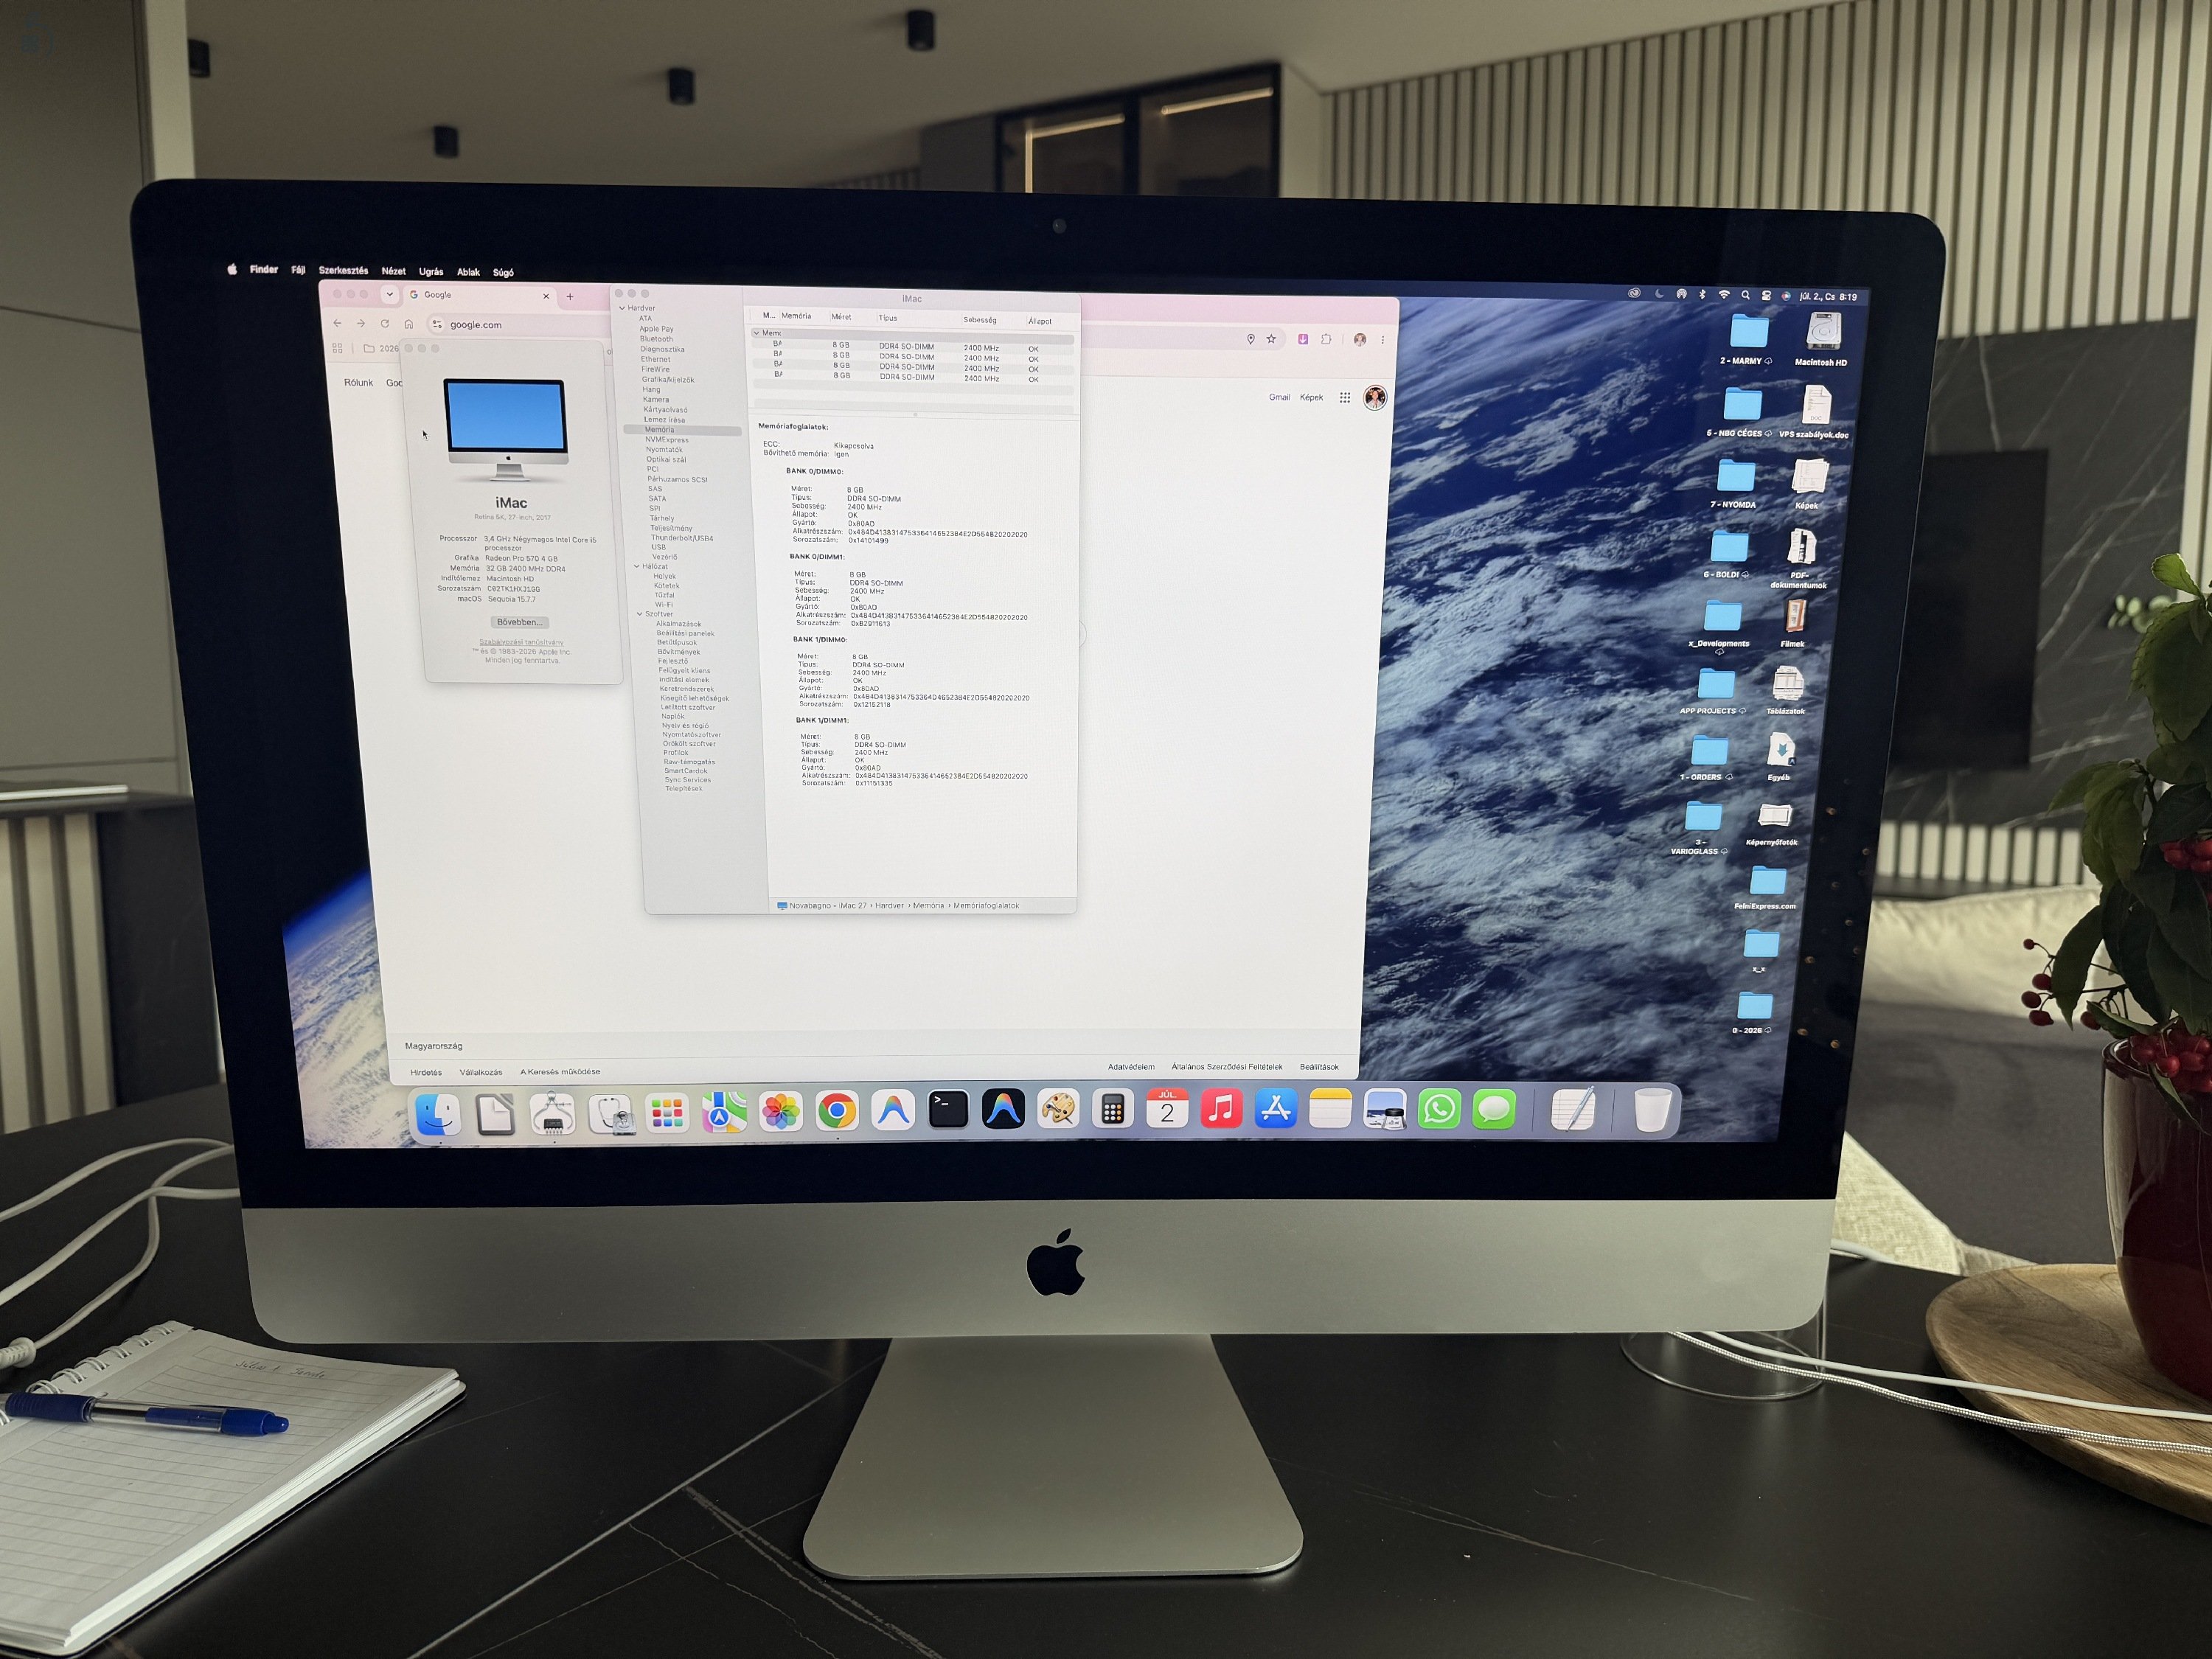Click the Siri icon in menu bar
The image size is (2212, 1659).
tap(1786, 296)
